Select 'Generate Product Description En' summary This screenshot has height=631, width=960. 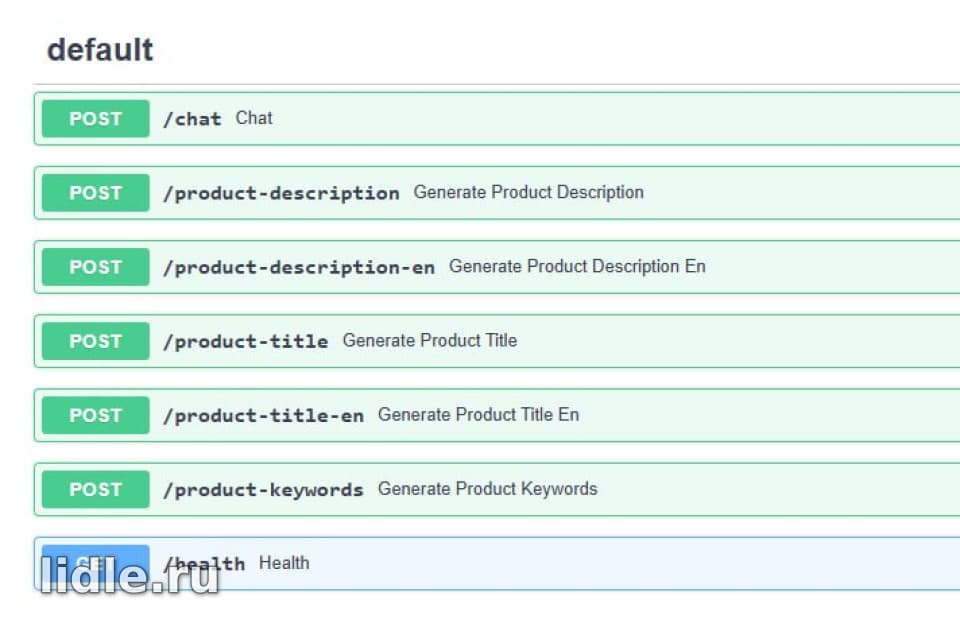pos(577,266)
